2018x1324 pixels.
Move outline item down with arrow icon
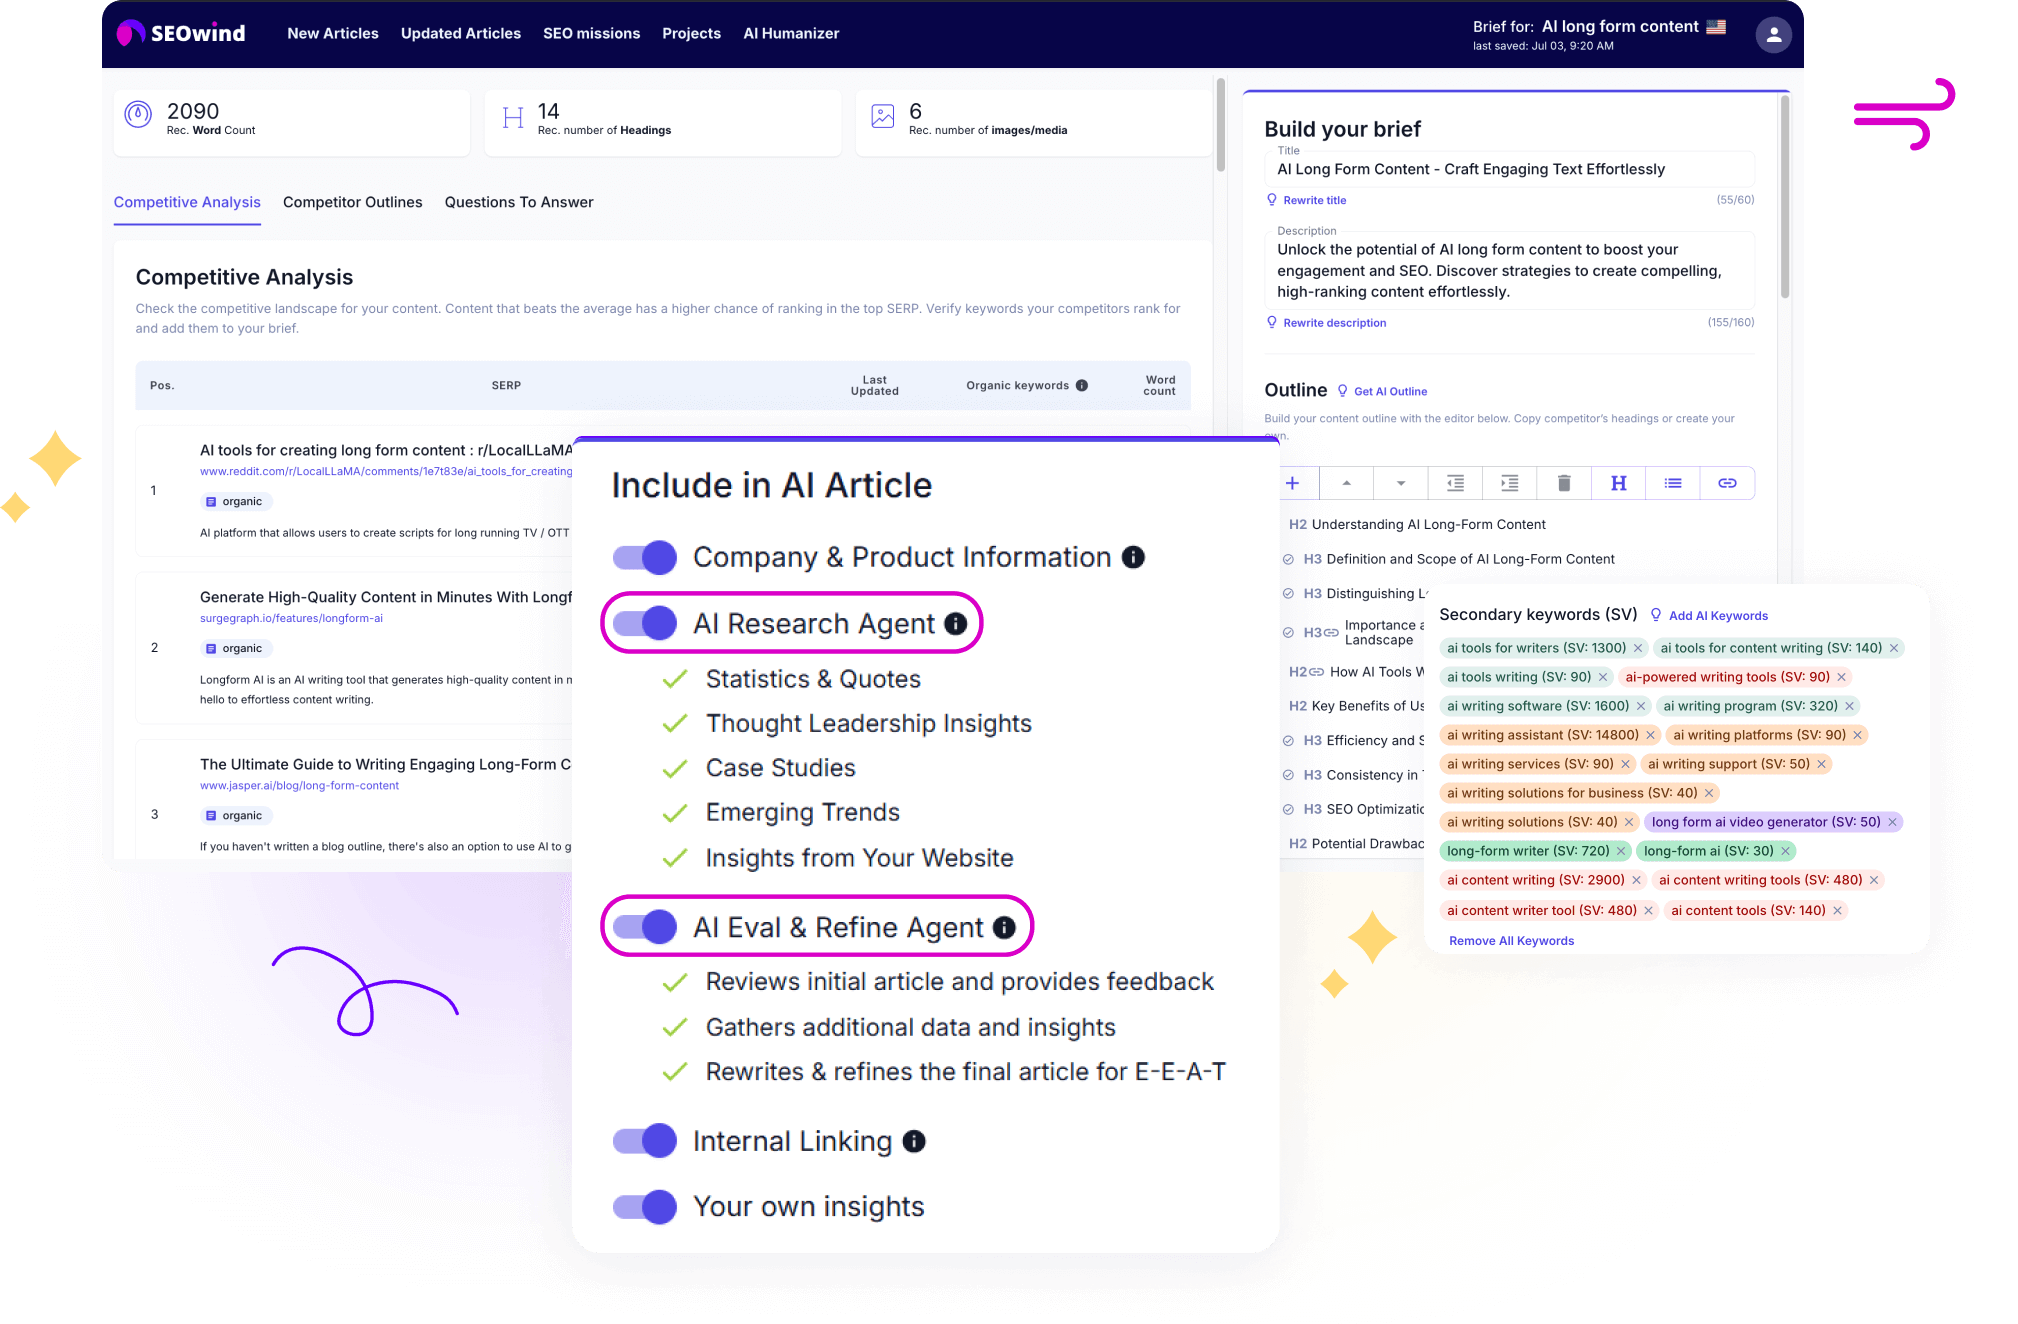tap(1401, 483)
